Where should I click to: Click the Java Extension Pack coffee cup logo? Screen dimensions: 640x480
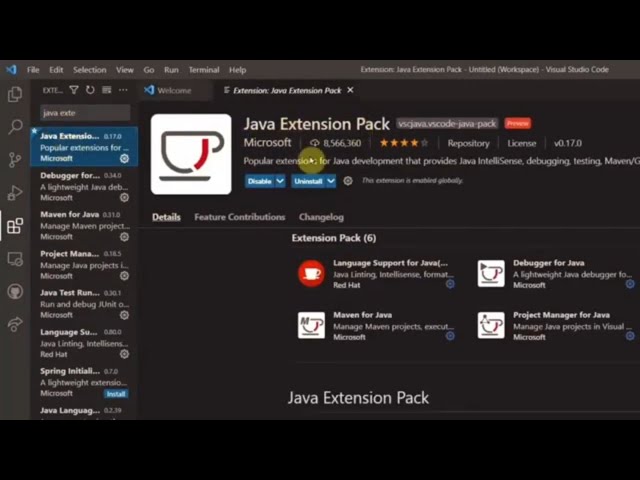point(191,154)
